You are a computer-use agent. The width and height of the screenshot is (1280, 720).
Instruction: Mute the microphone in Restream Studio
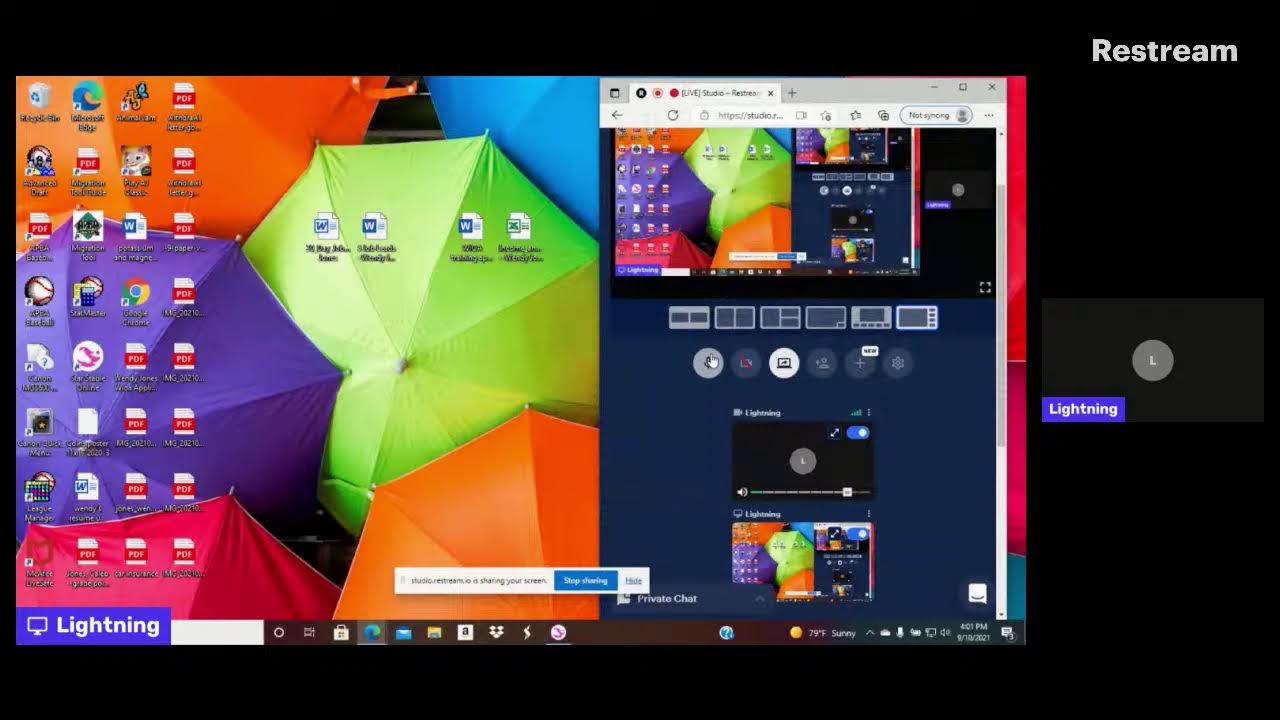click(x=708, y=363)
